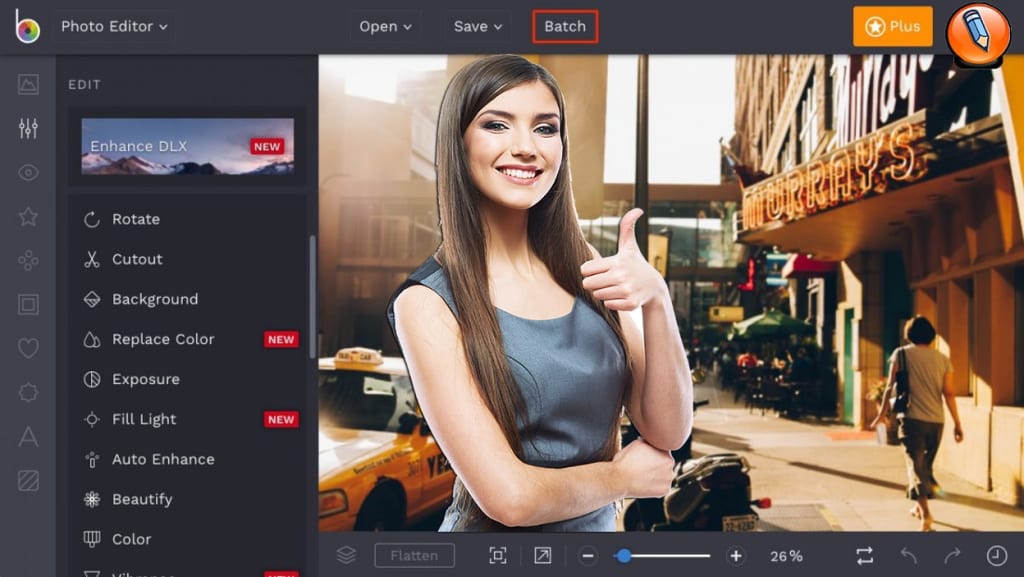Redo the last action
Image resolution: width=1024 pixels, height=577 pixels.
coord(953,555)
